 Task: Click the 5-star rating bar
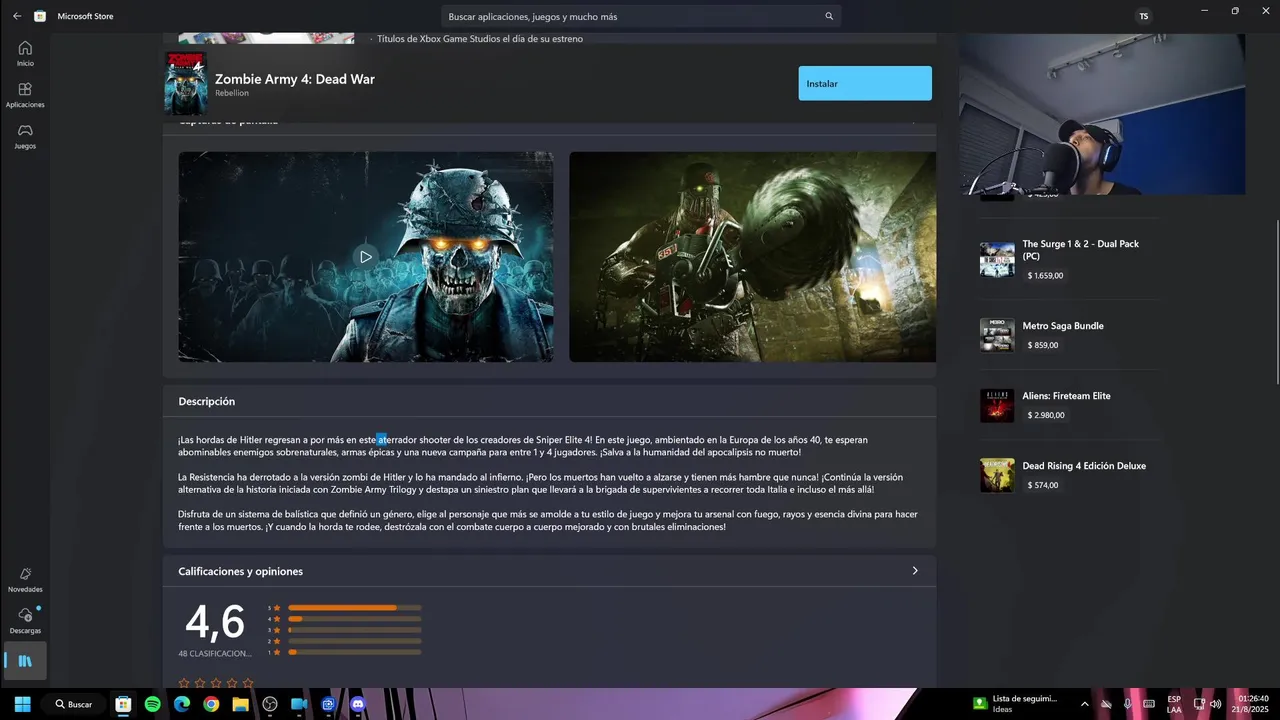[354, 607]
